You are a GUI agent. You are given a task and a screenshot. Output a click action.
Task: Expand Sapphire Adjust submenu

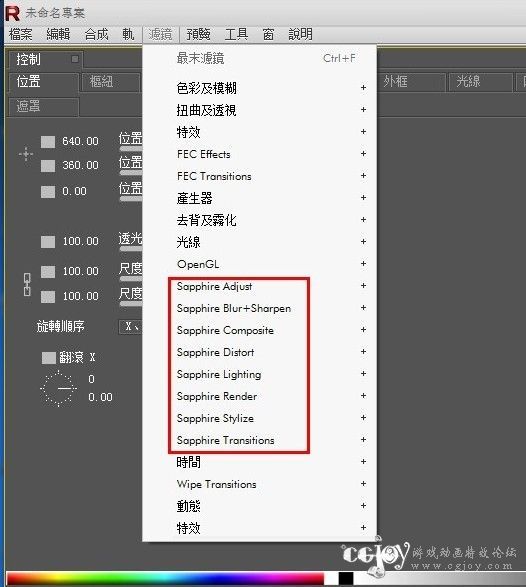click(x=259, y=286)
